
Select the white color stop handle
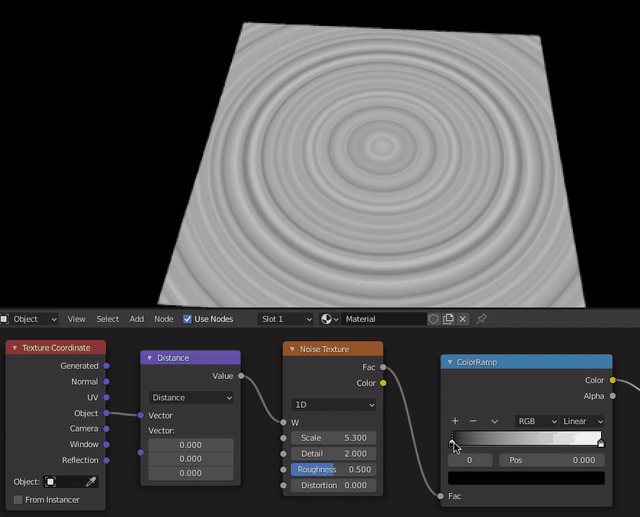pos(601,444)
